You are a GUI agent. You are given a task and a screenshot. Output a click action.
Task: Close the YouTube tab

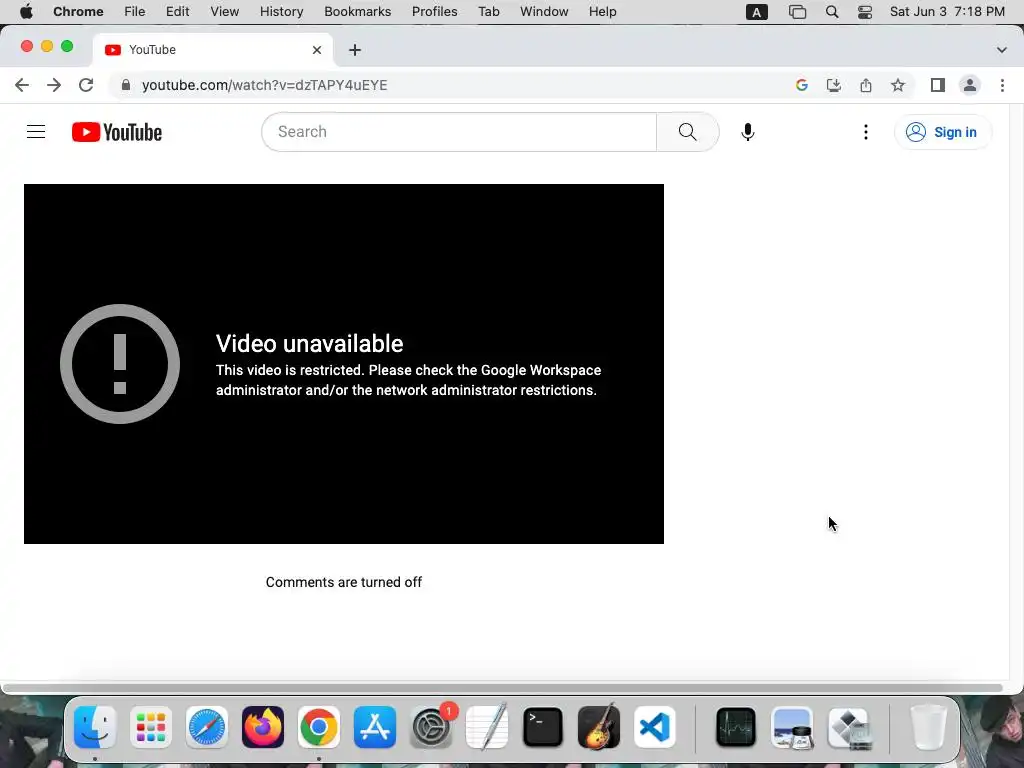point(317,50)
